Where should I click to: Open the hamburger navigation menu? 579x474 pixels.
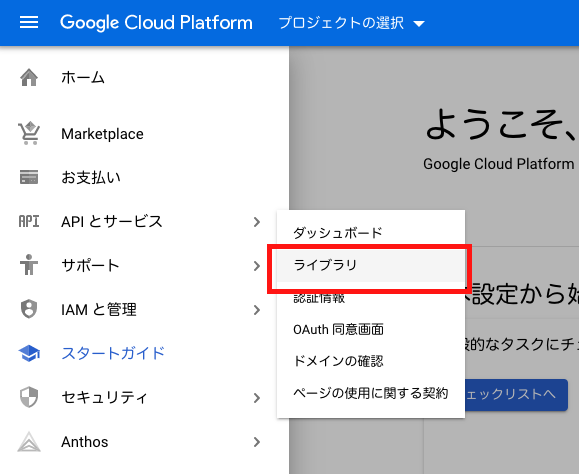click(29, 22)
